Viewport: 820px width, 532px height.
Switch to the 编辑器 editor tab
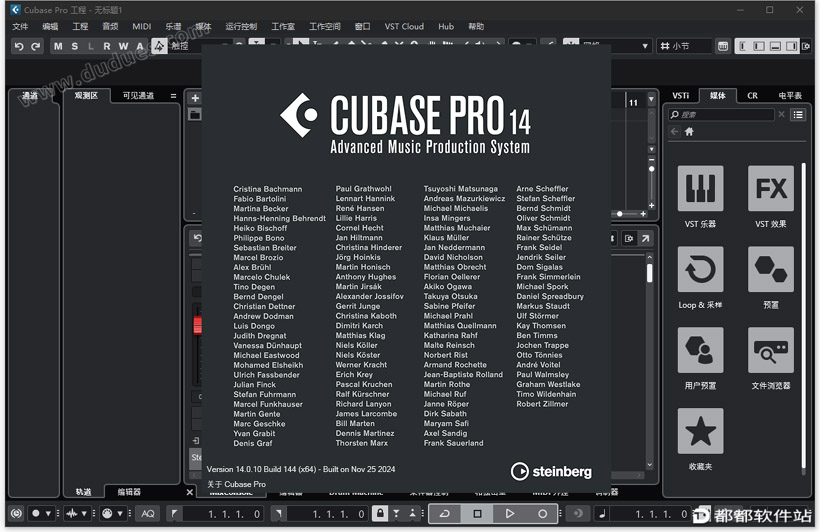click(129, 492)
